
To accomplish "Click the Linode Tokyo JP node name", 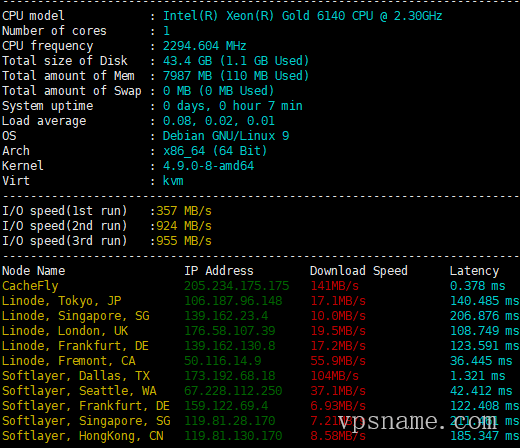I will point(62,301).
